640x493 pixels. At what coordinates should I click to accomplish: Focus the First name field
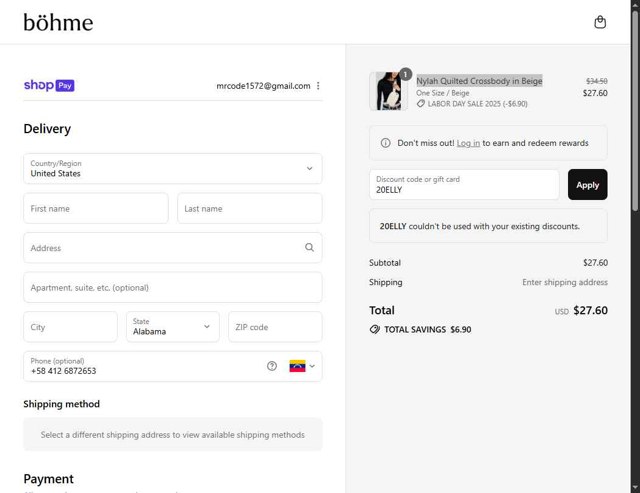(x=96, y=208)
